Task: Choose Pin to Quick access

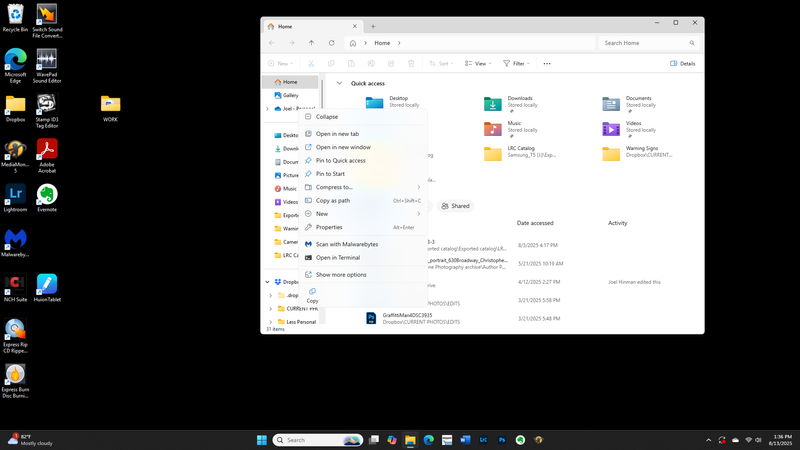Action: point(340,160)
